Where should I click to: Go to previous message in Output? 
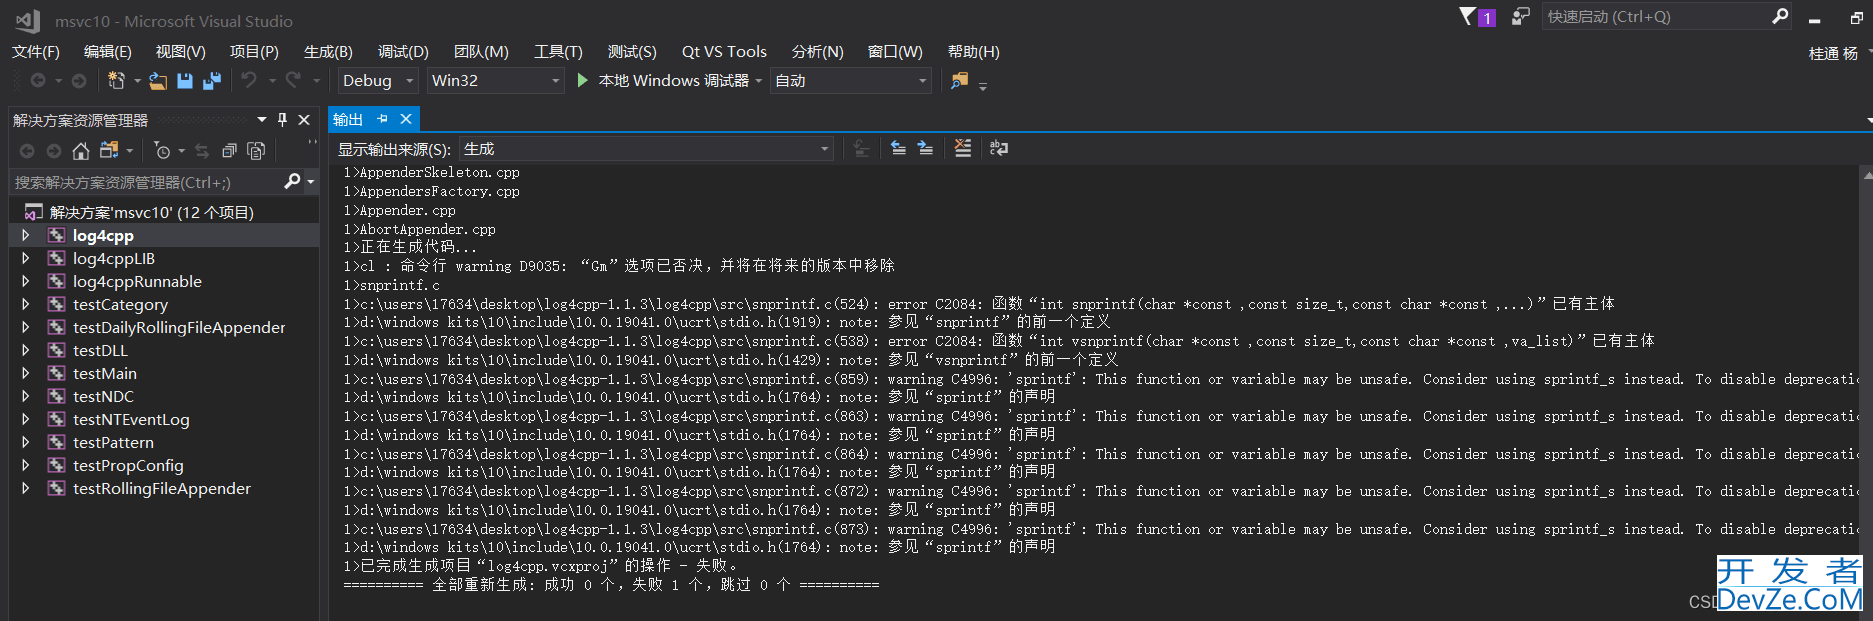pos(898,148)
